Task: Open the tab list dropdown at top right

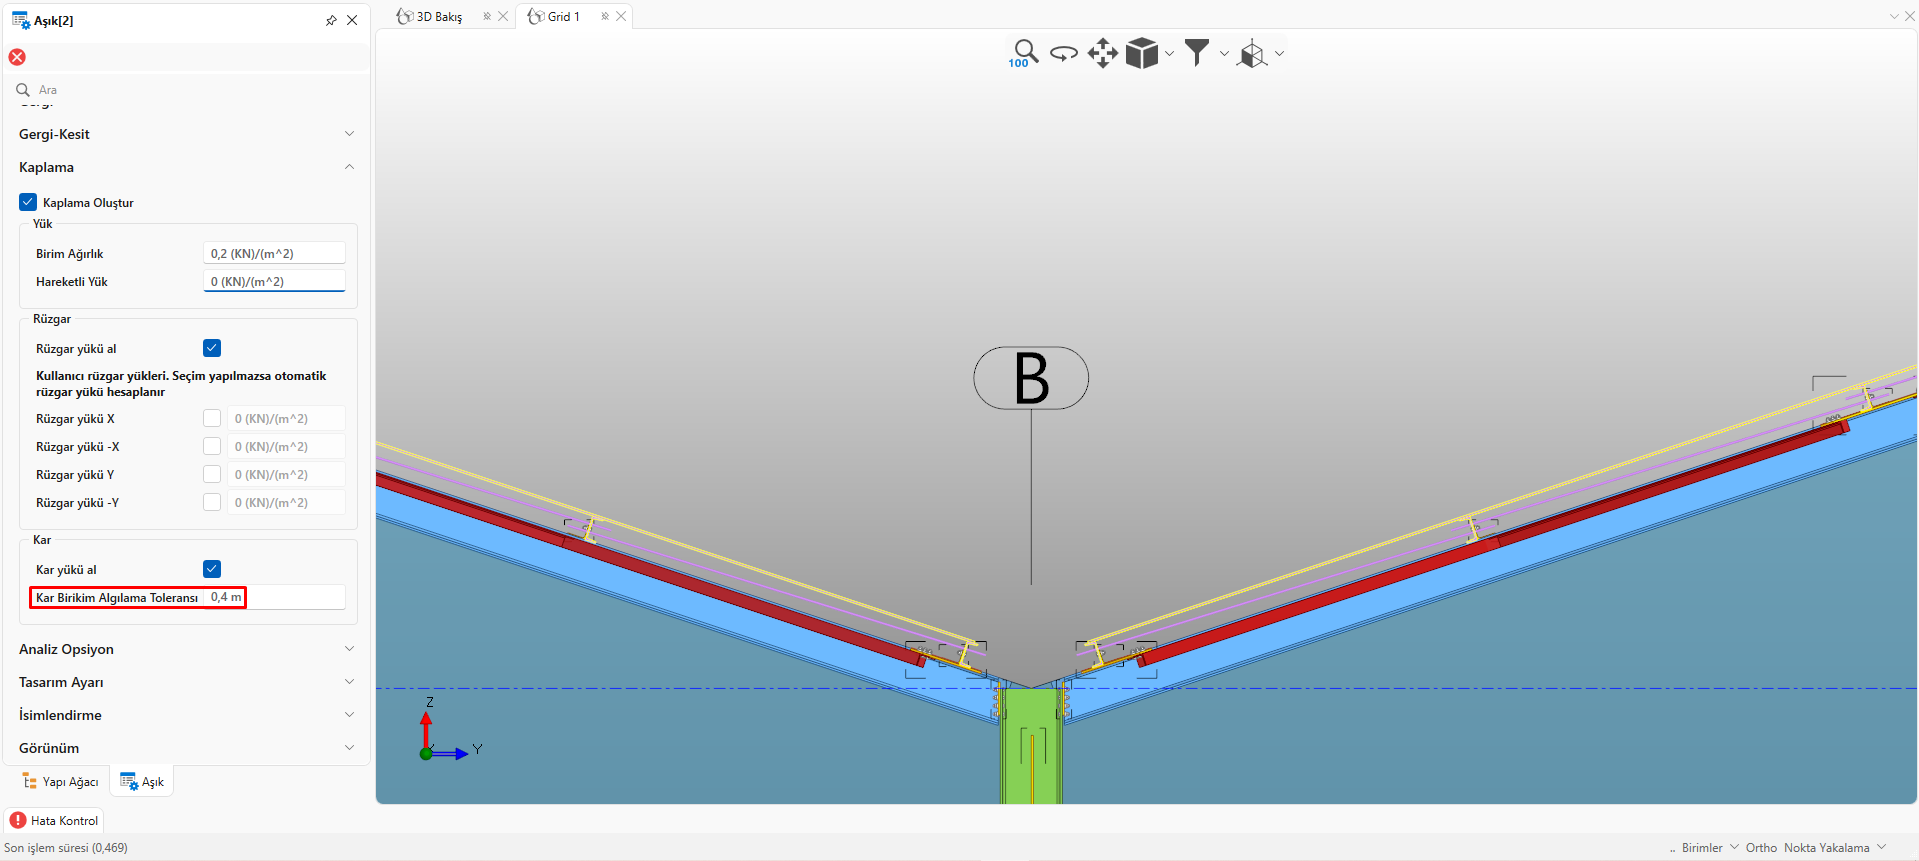Action: (x=1894, y=17)
